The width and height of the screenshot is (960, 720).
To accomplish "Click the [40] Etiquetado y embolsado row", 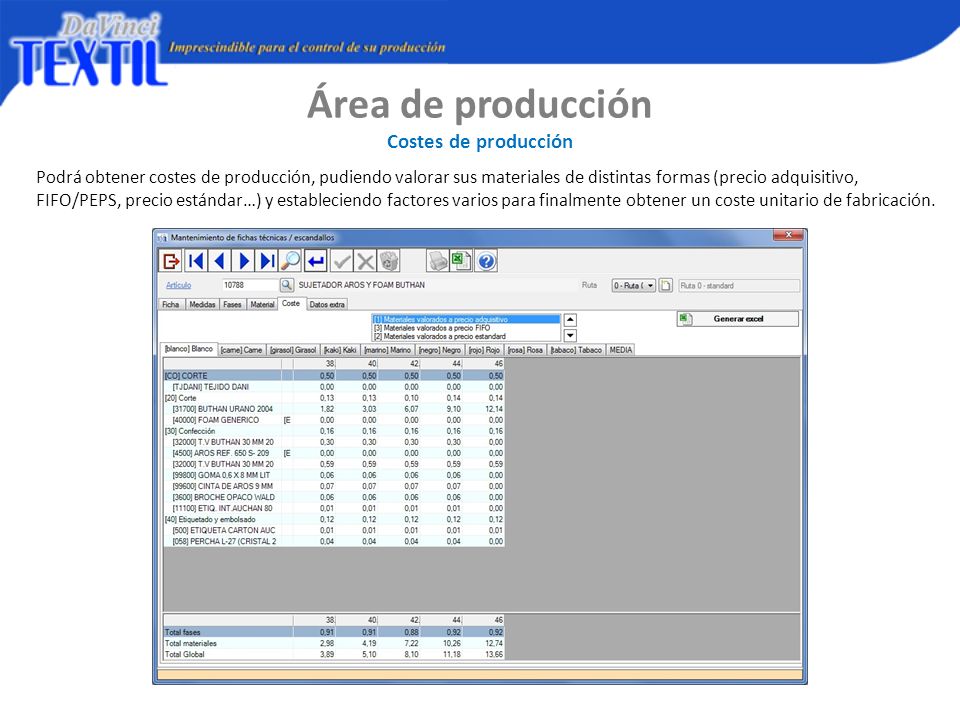I will pos(334,519).
